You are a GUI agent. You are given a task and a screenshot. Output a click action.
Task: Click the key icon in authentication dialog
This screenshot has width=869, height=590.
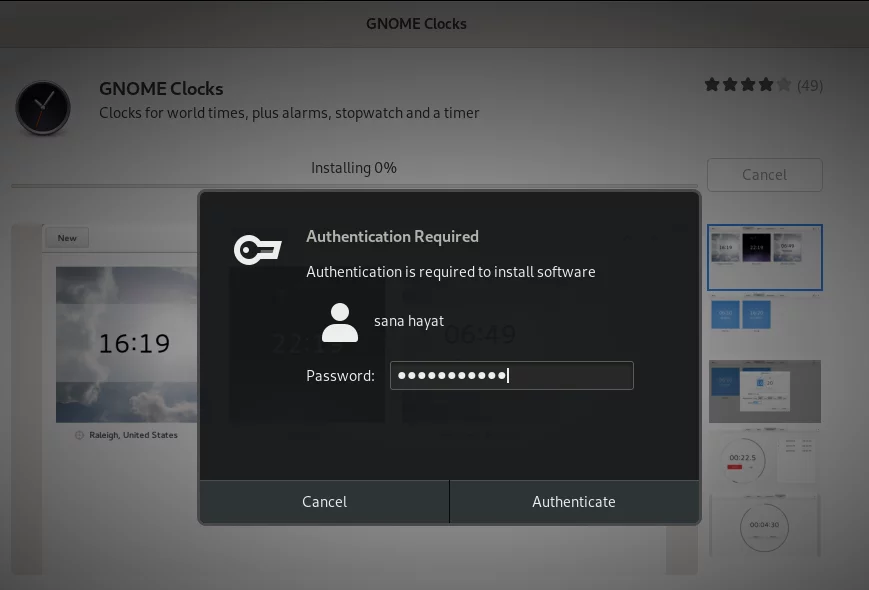(x=258, y=249)
